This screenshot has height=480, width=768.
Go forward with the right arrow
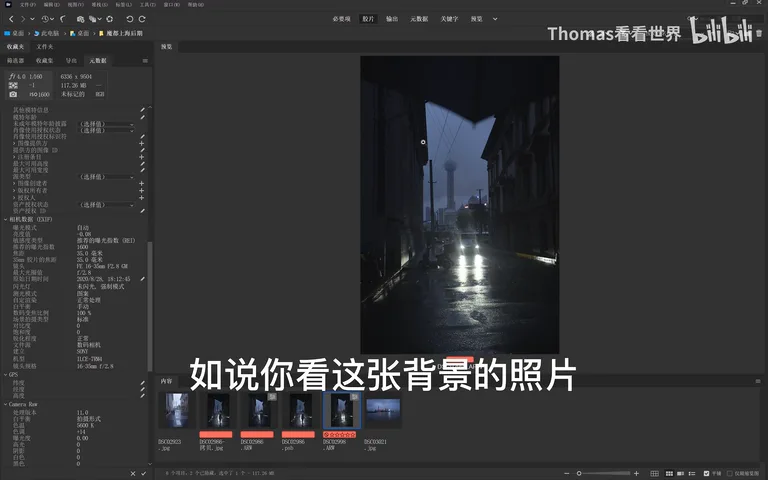23,19
